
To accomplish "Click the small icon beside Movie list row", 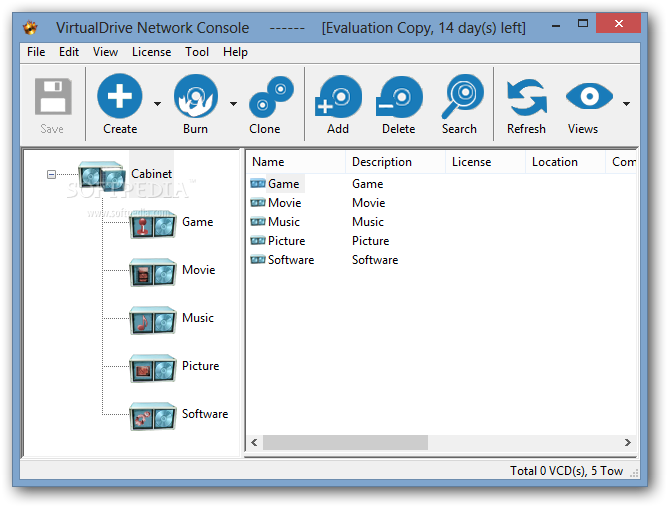I will (258, 203).
